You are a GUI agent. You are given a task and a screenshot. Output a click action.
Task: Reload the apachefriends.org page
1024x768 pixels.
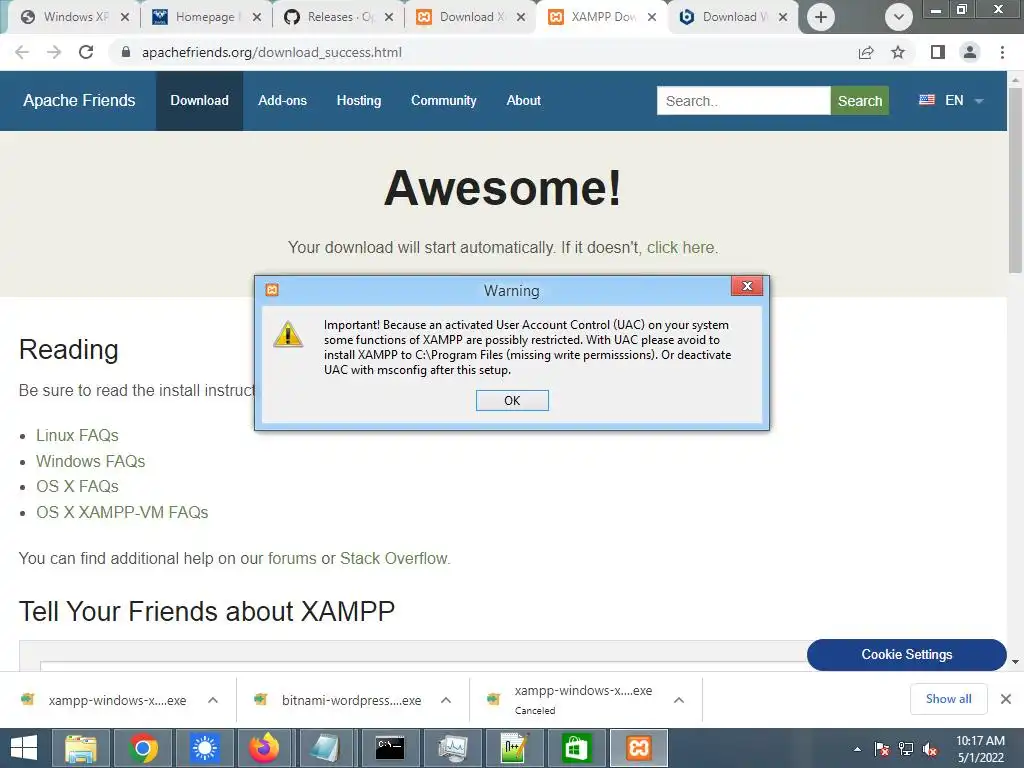click(x=86, y=52)
